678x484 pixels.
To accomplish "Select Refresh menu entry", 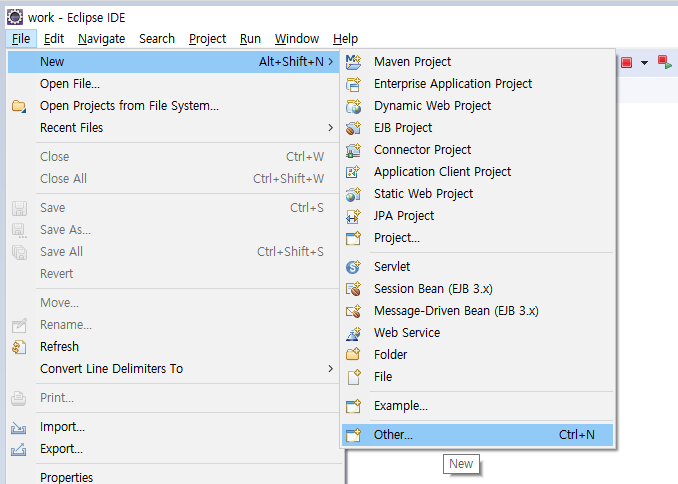I will tap(173, 347).
